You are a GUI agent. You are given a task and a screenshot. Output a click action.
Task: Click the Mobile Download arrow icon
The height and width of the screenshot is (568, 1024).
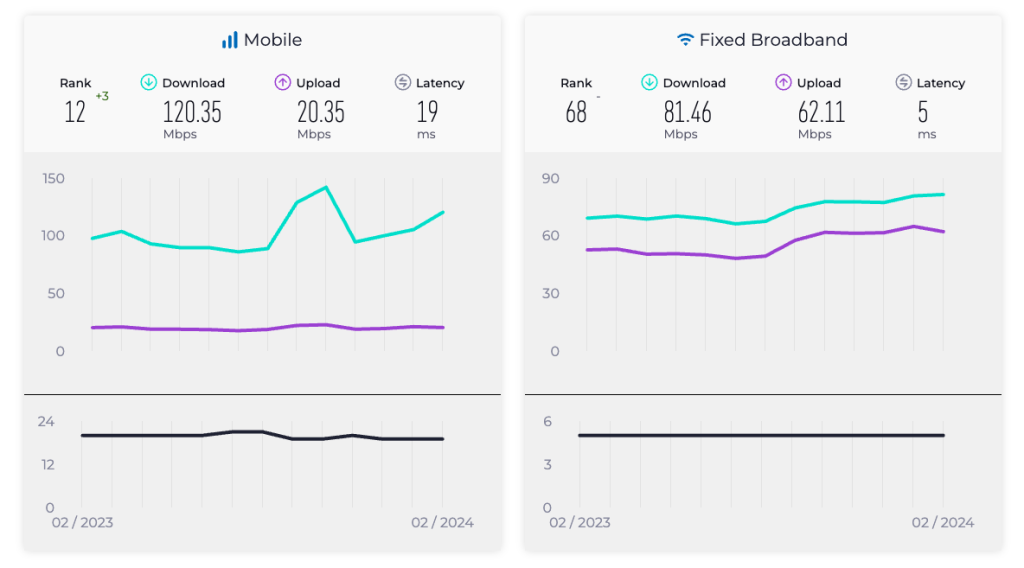point(149,82)
